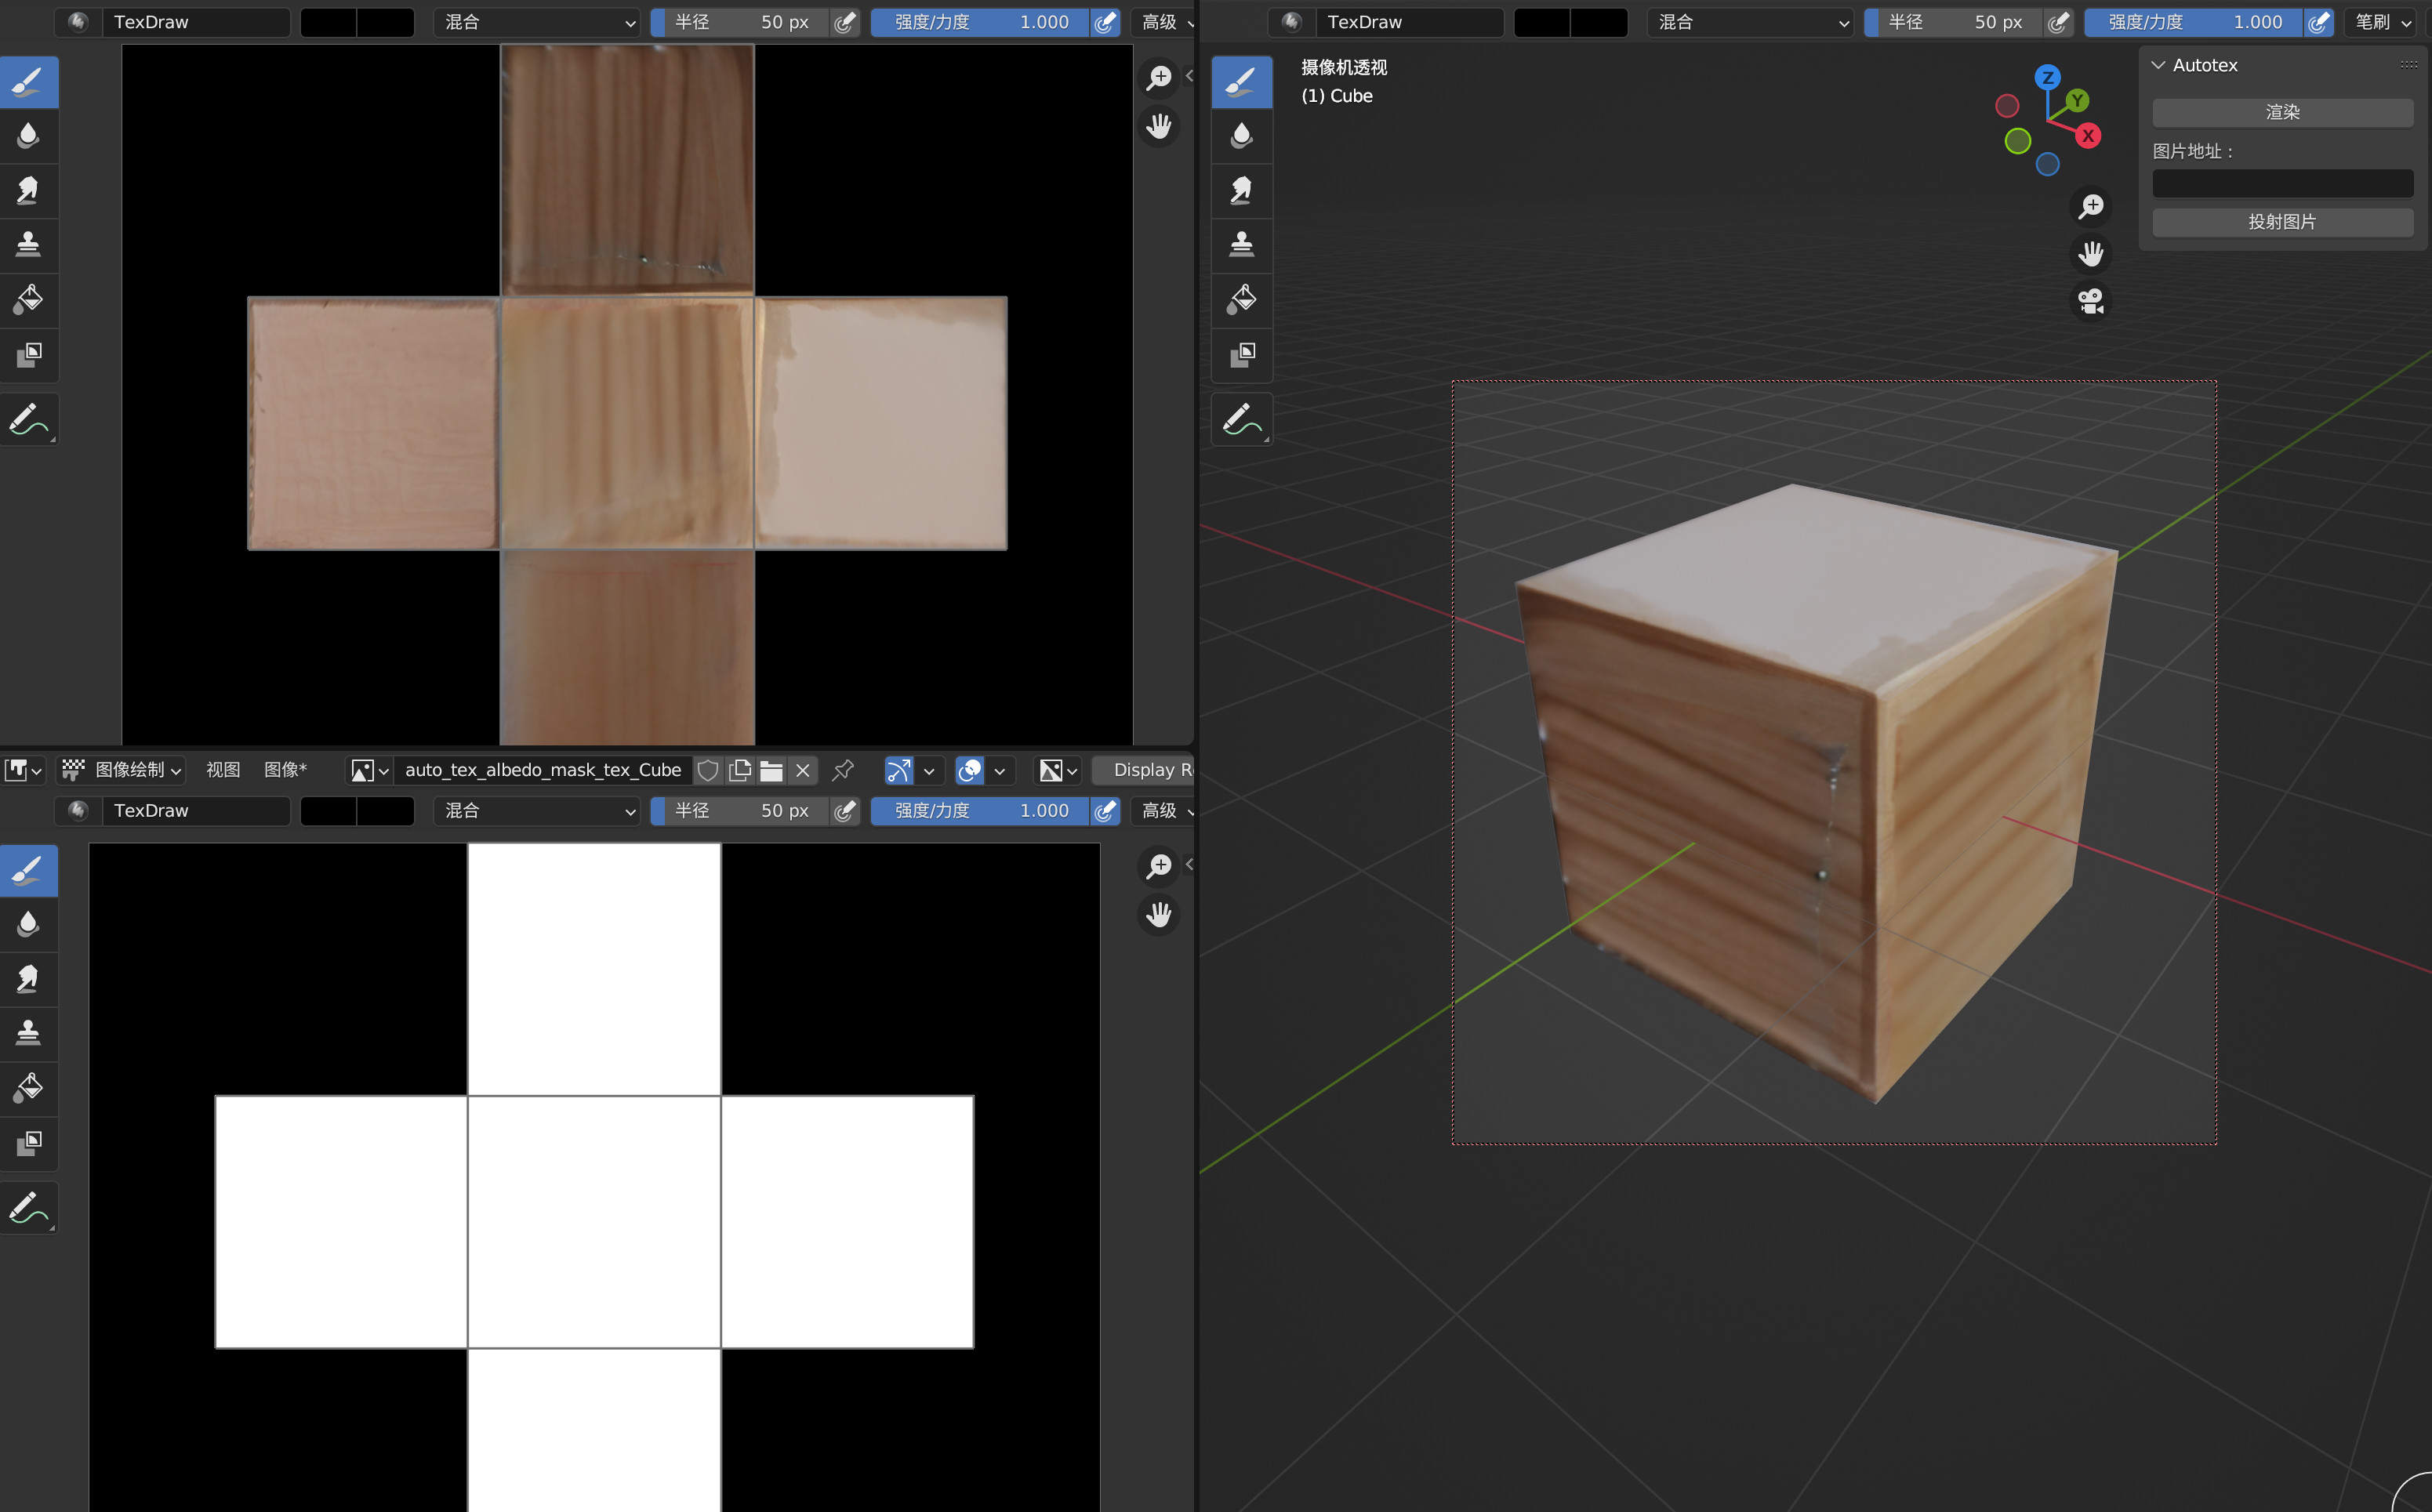Screen dimensions: 2432x1512
Task: Click the new image copy icon beside the shield
Action: click(740, 770)
